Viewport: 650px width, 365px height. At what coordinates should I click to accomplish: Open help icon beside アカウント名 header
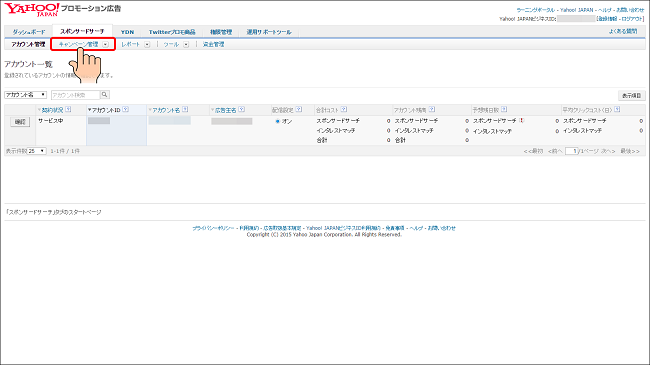point(185,110)
